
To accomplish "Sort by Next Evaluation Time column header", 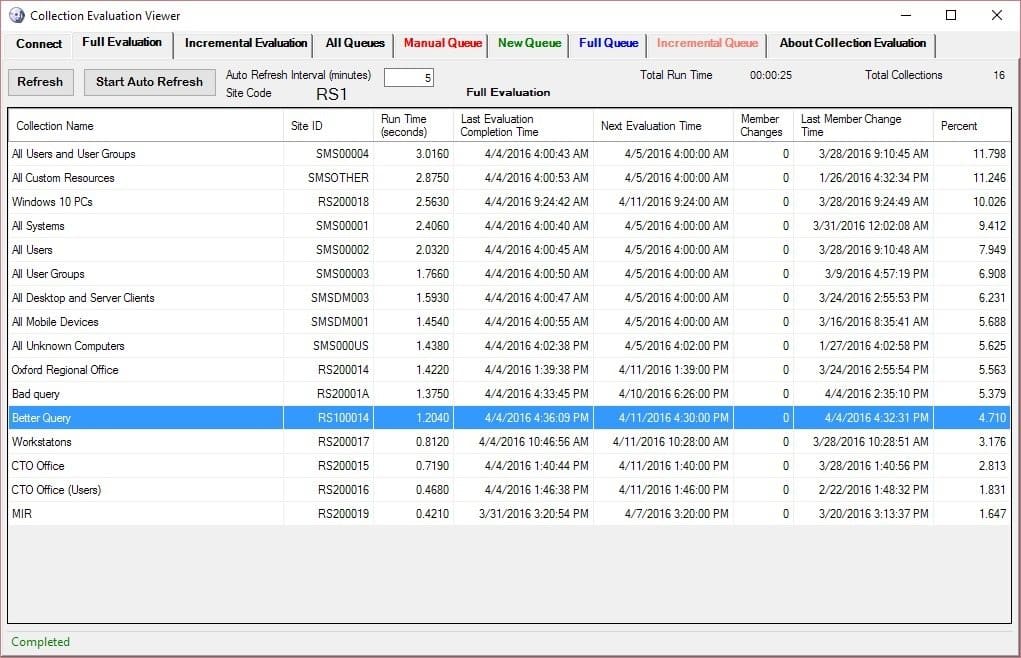I will [x=664, y=126].
